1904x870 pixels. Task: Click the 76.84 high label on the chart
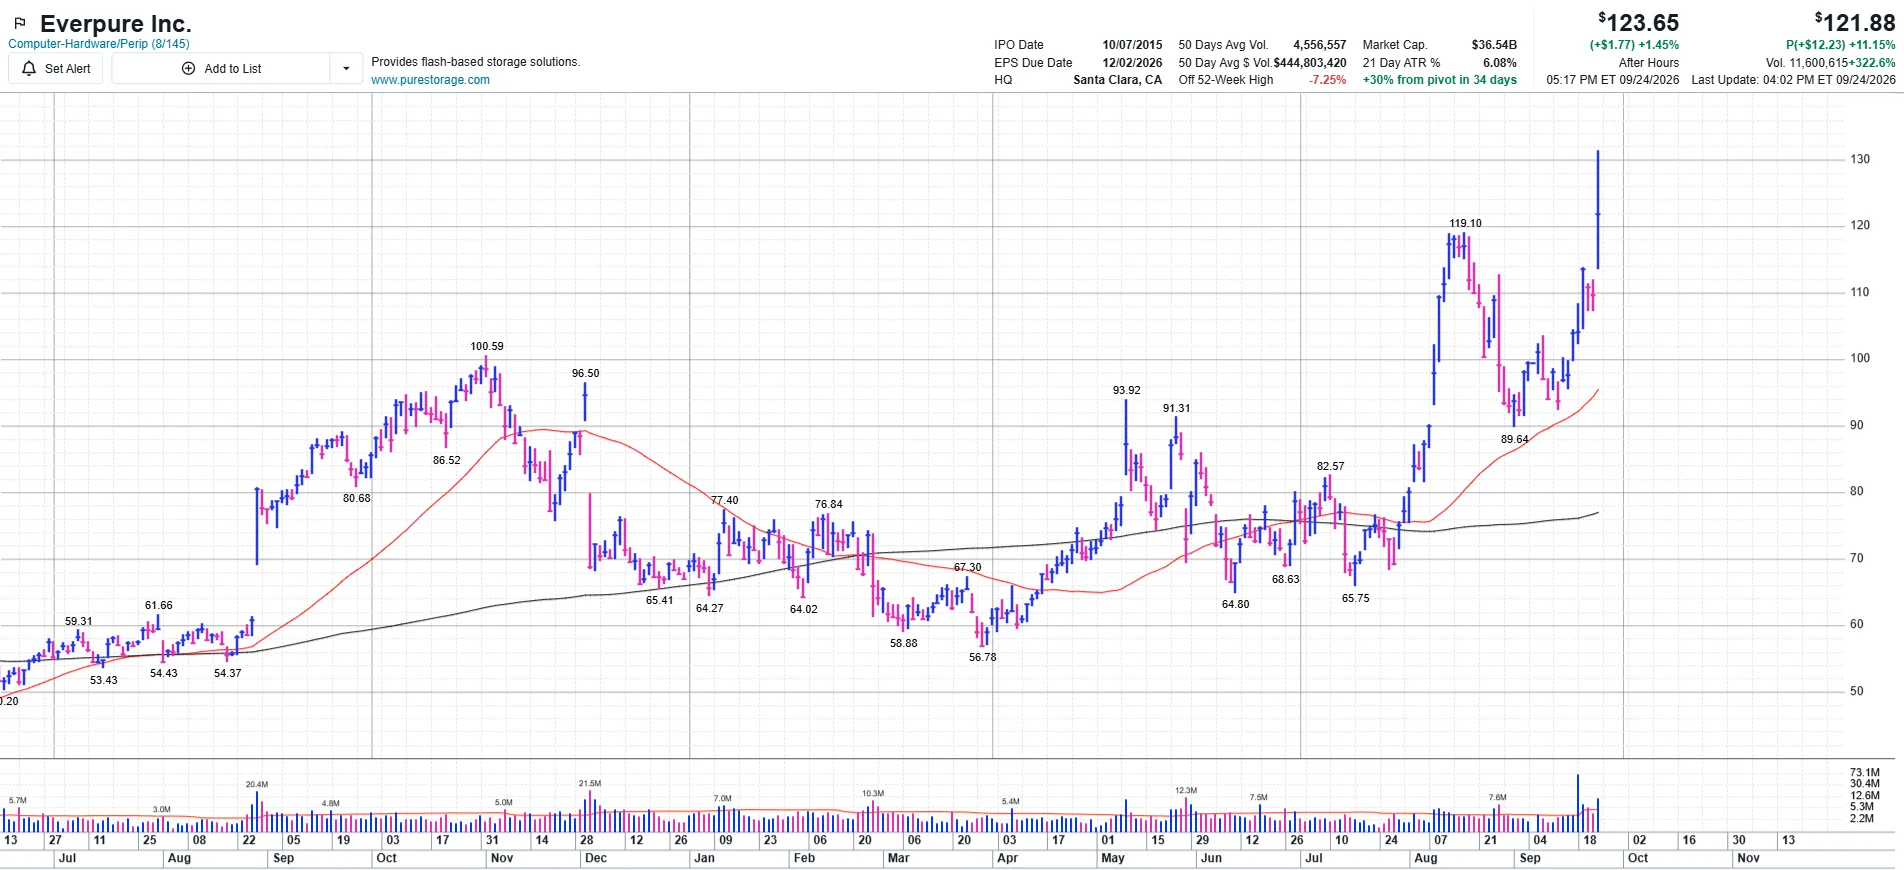[829, 505]
